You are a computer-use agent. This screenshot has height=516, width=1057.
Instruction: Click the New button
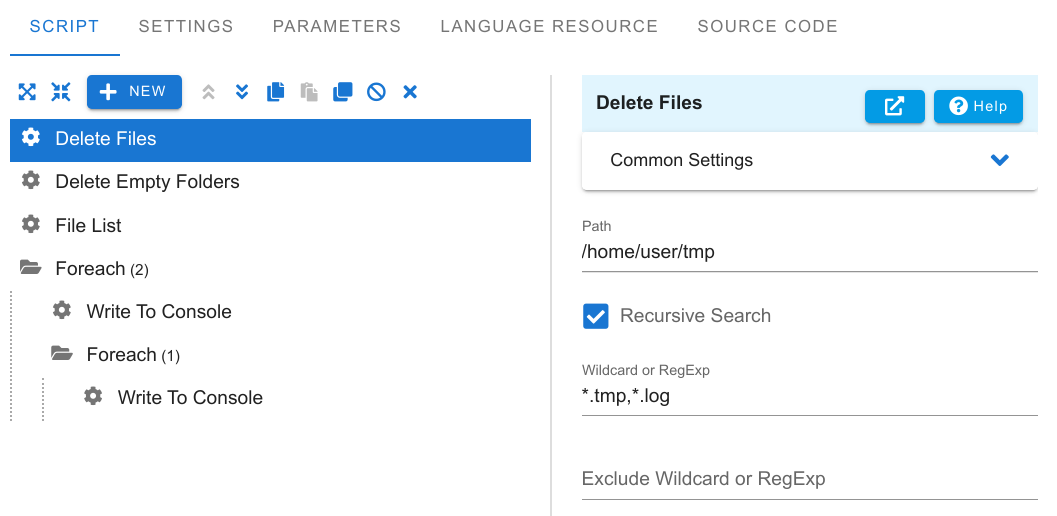134,92
